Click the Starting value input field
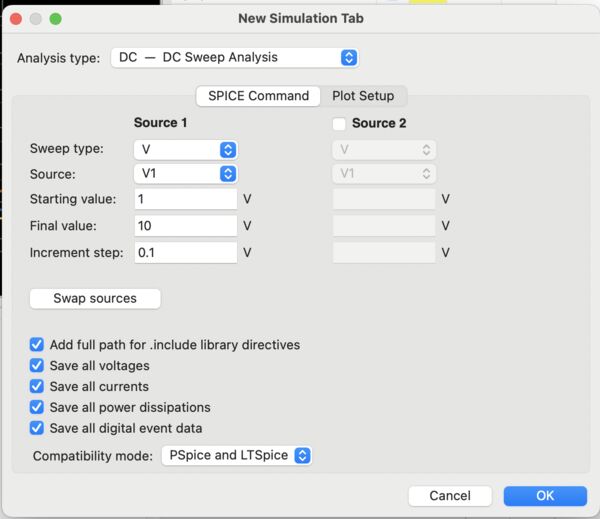The image size is (600, 519). click(x=186, y=199)
